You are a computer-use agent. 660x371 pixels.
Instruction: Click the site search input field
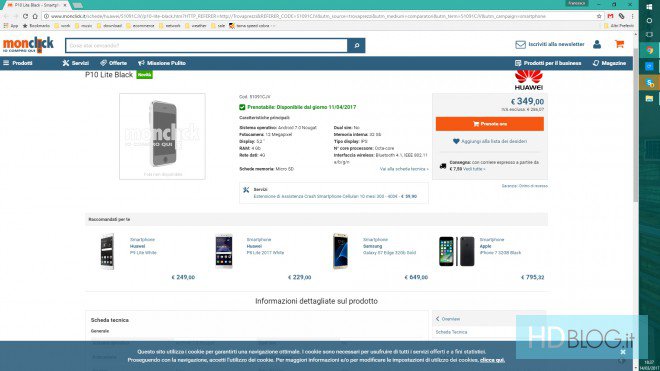click(x=207, y=45)
